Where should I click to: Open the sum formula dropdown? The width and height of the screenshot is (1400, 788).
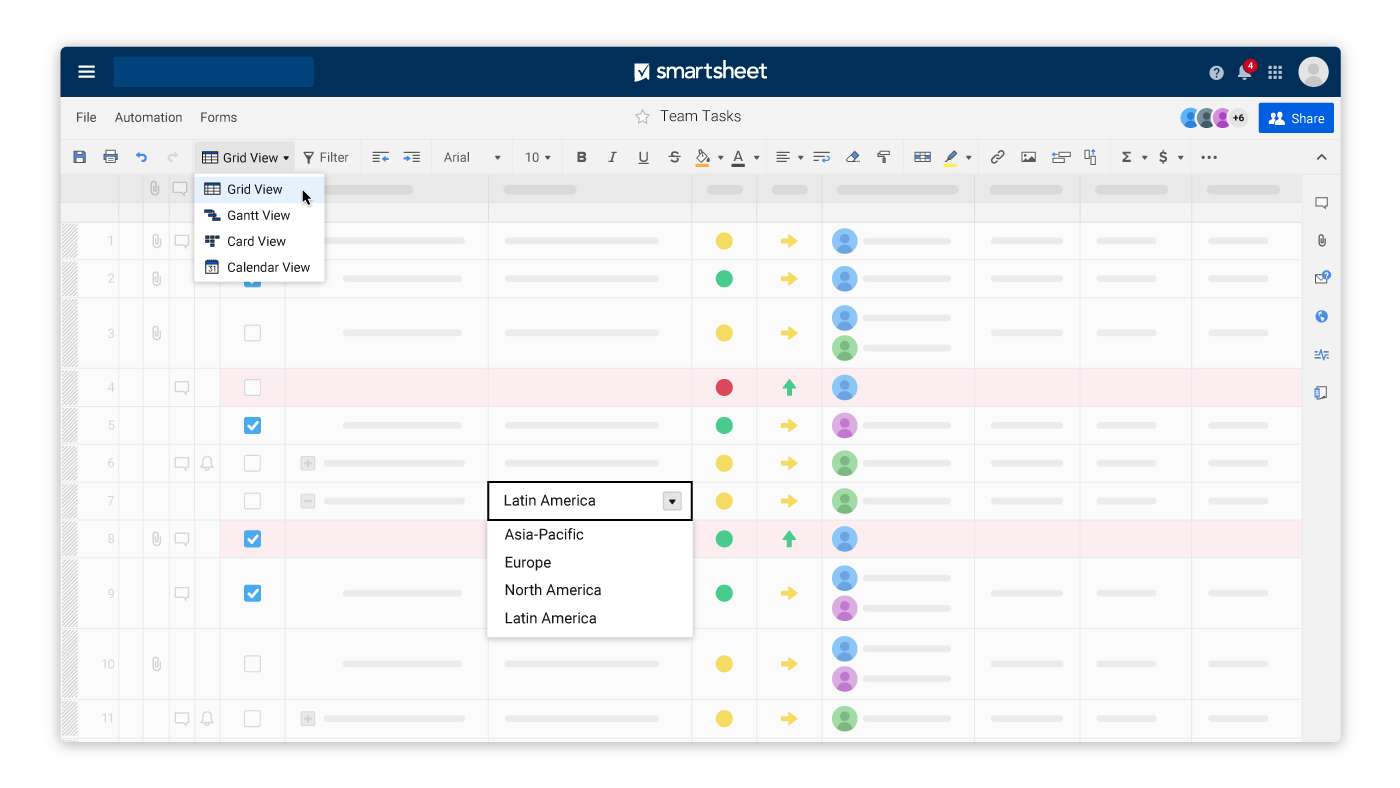pos(1133,157)
